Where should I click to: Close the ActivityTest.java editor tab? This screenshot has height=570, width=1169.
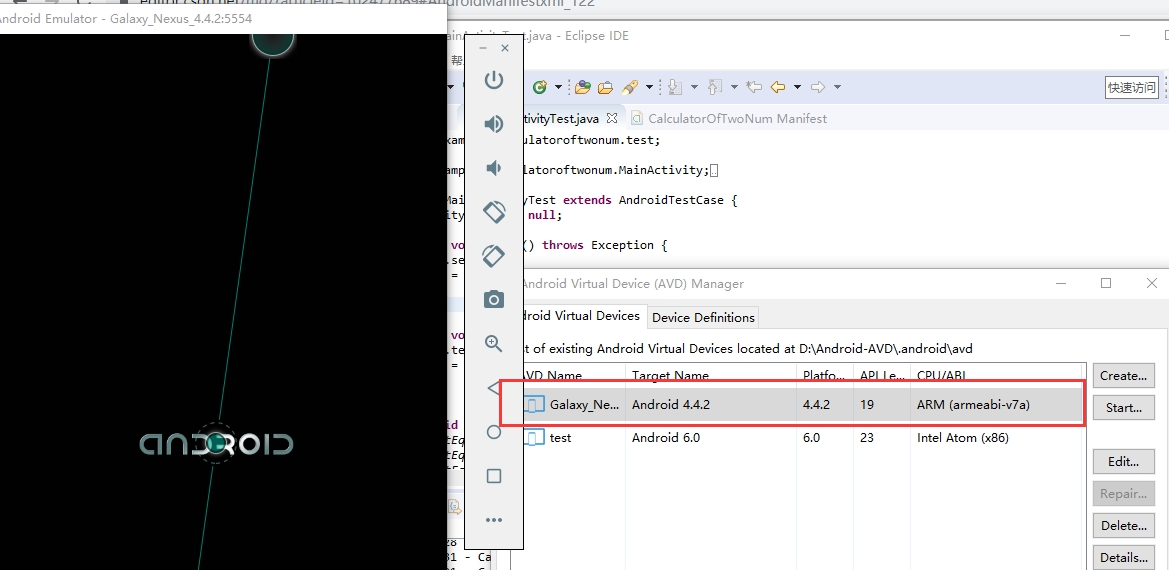point(611,118)
